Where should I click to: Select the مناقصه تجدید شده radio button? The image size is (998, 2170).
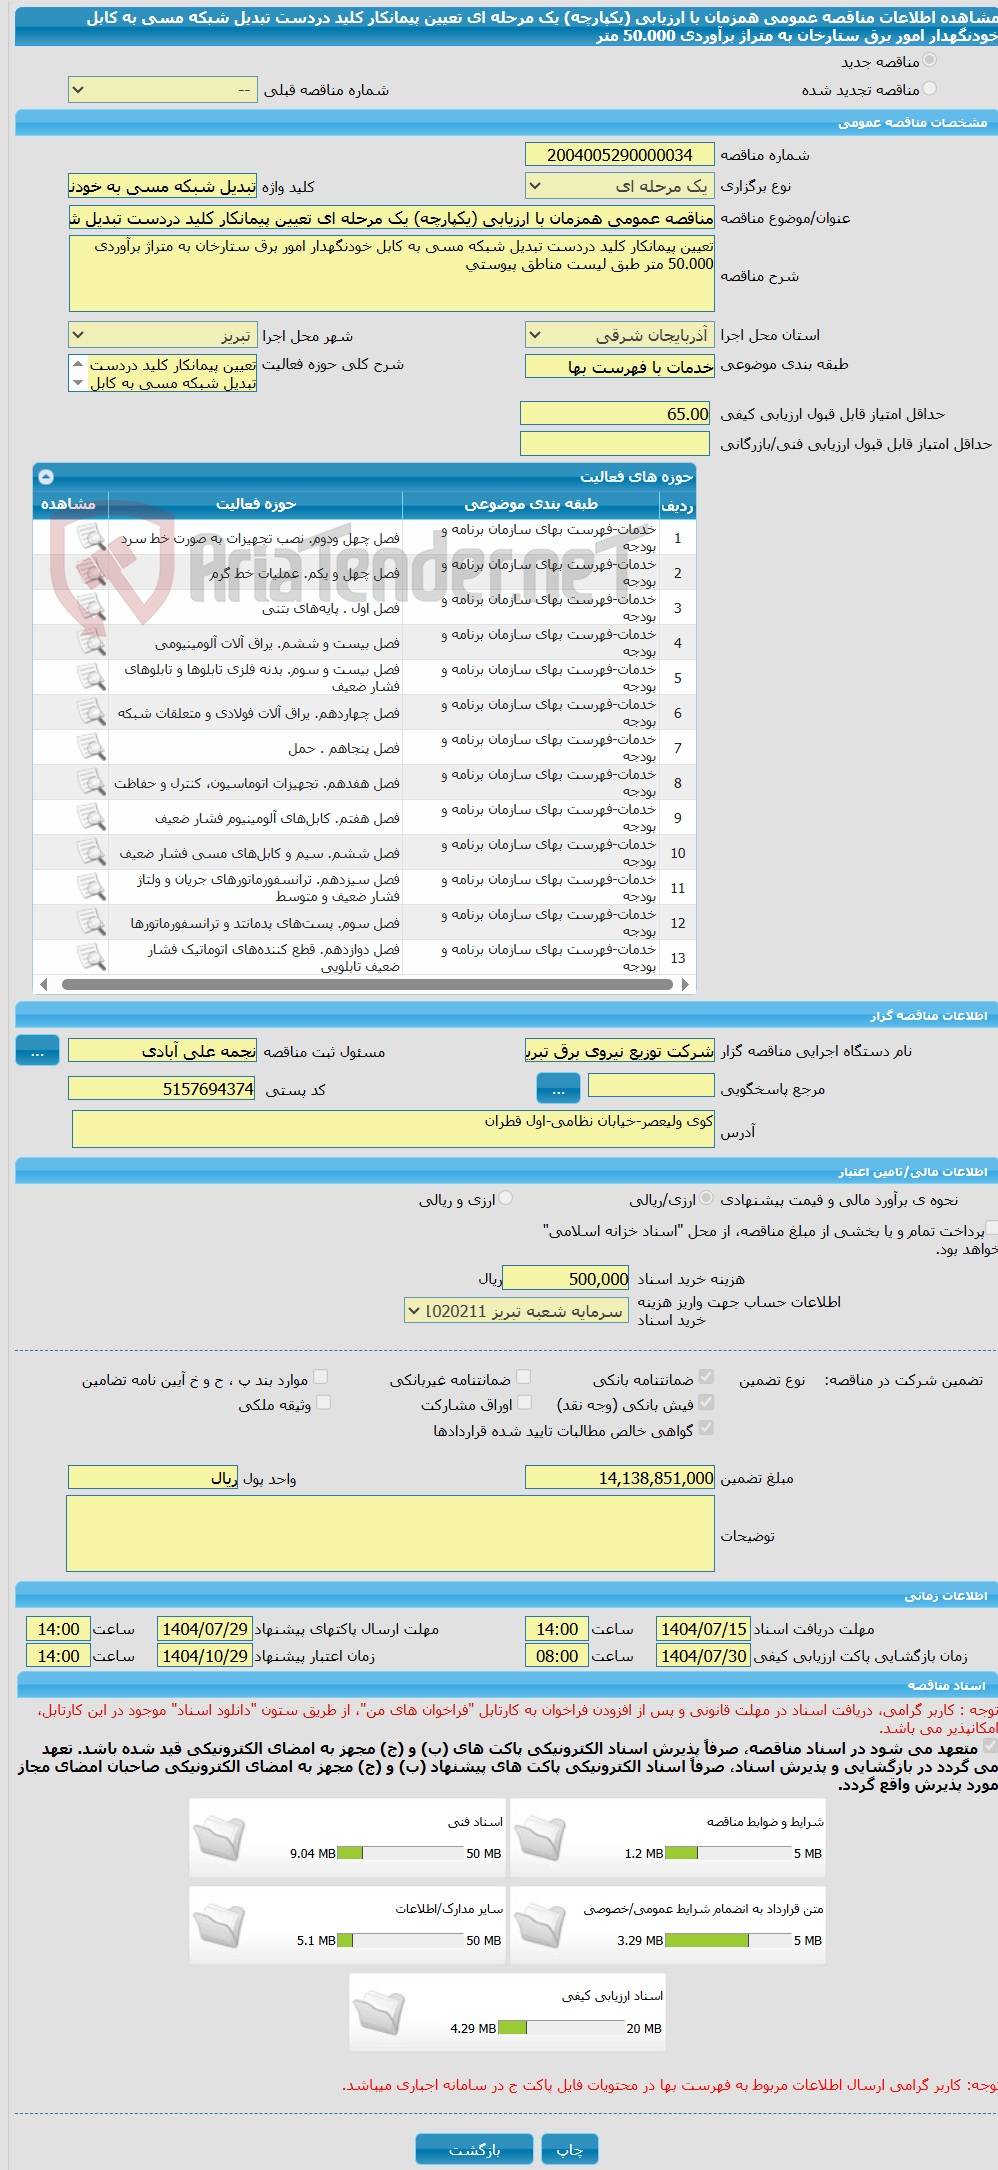point(930,89)
